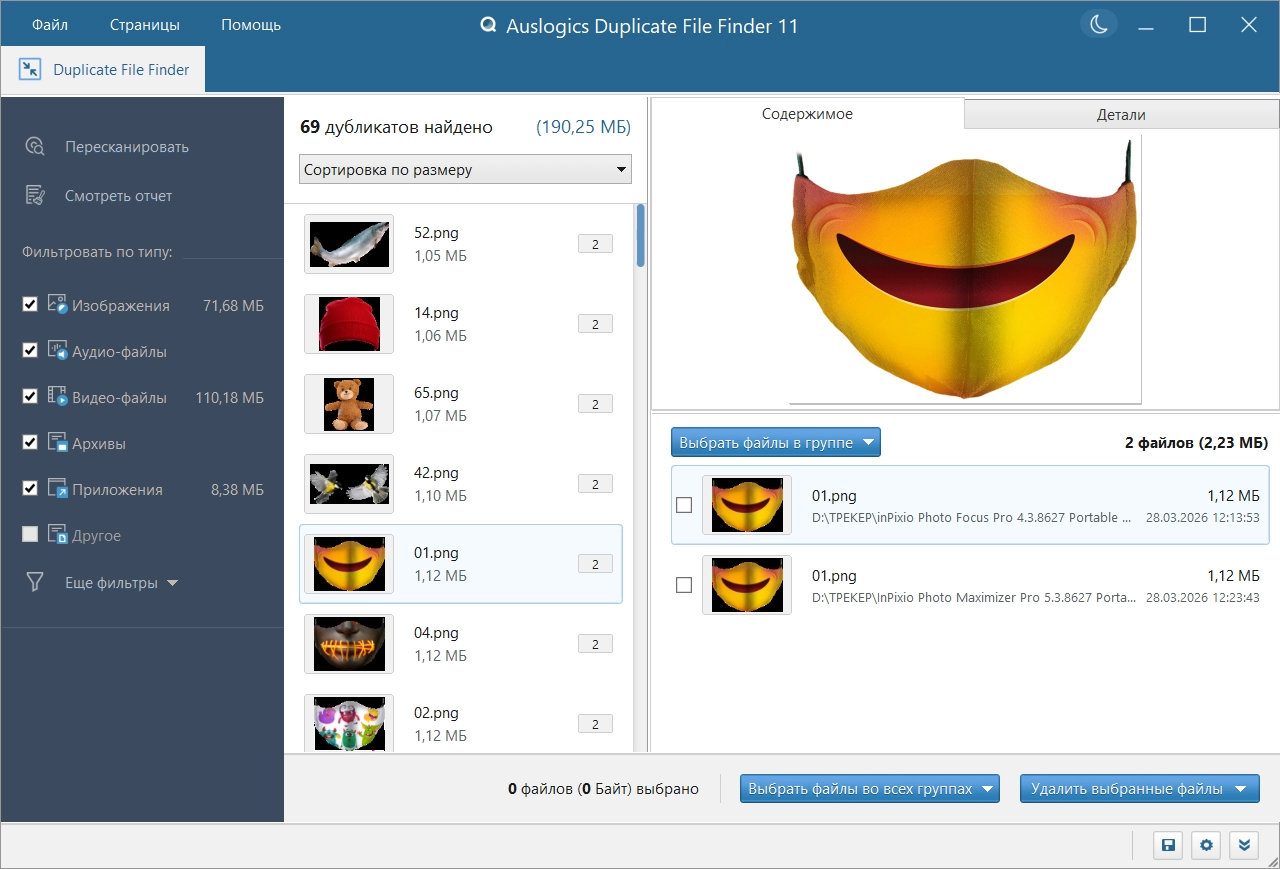This screenshot has height=869, width=1280.
Task: Uncheck the Приложения filter checkbox
Action: pos(30,489)
